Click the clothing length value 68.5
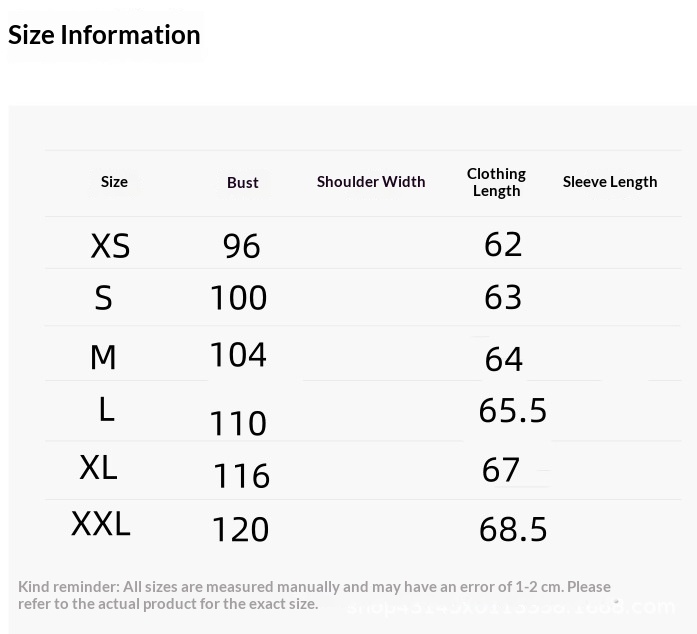The height and width of the screenshot is (634, 697). pos(513,529)
